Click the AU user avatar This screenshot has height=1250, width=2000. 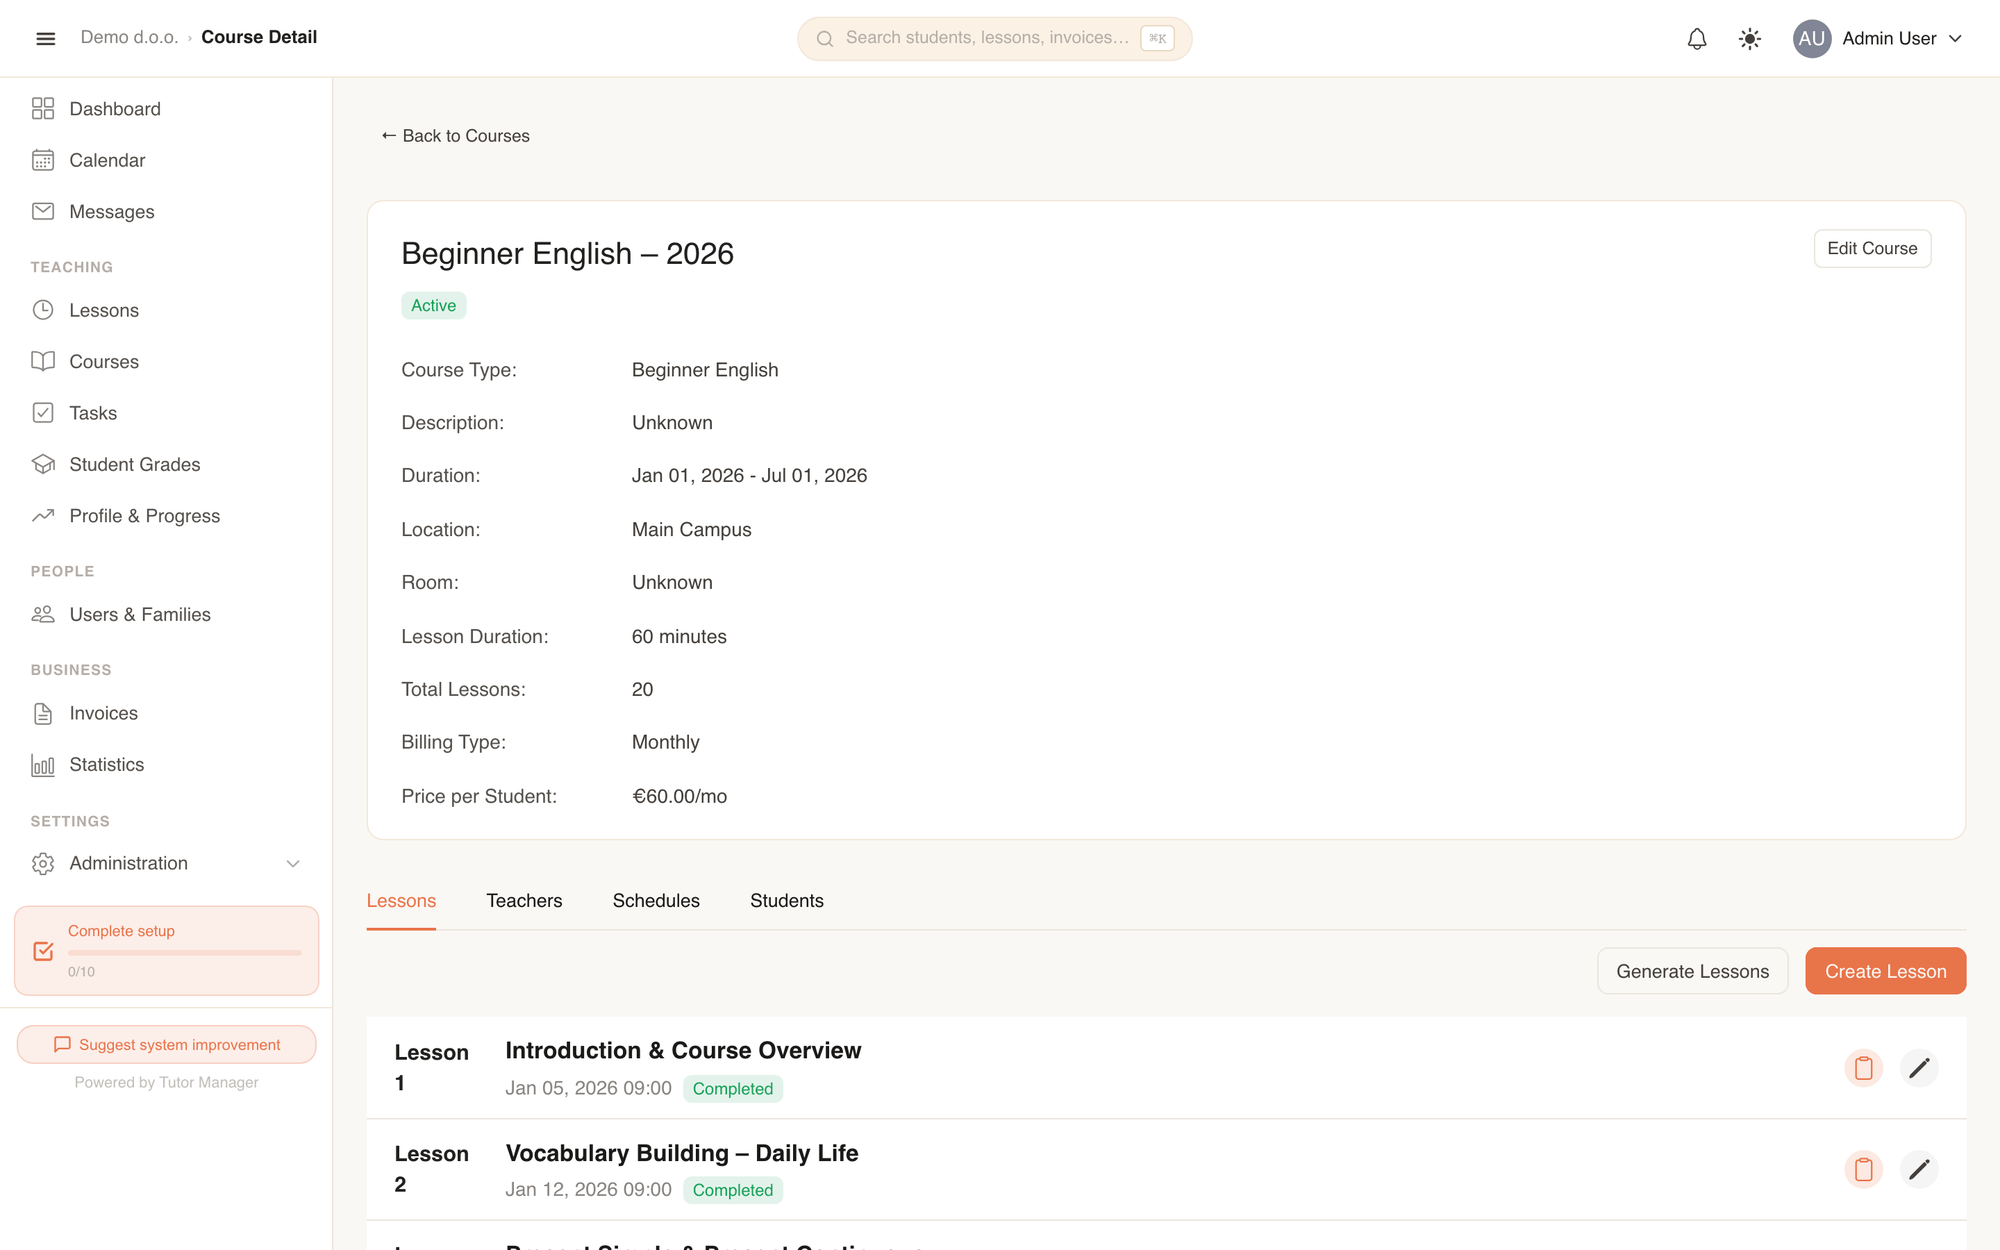point(1812,39)
